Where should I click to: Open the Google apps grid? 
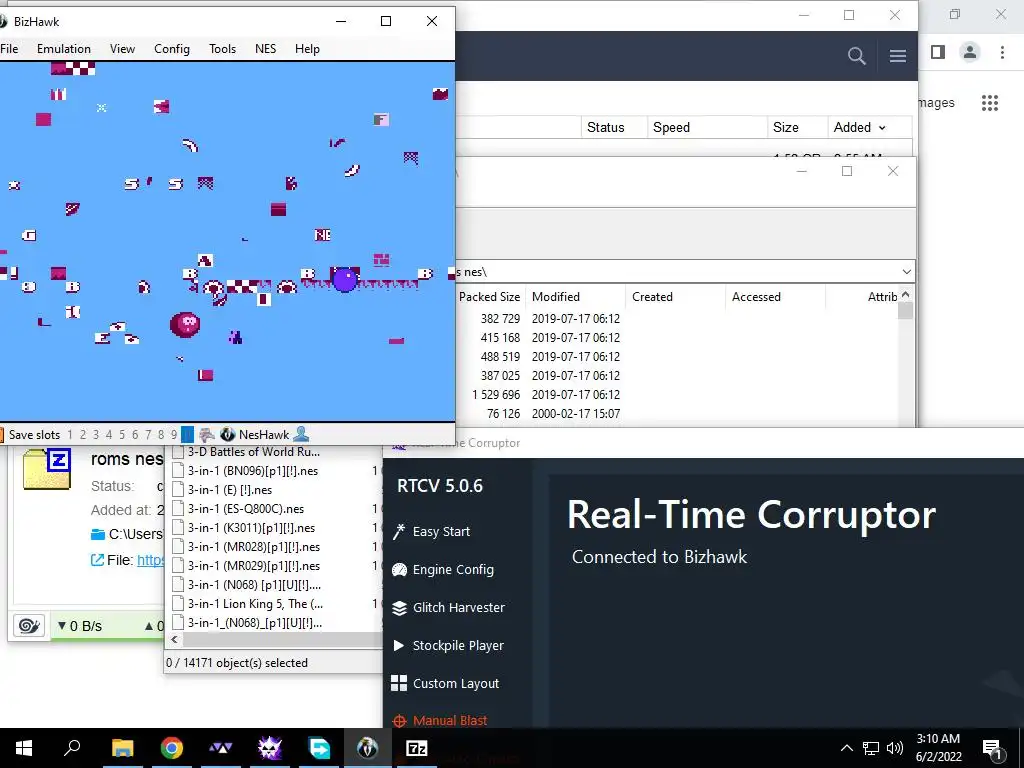(990, 103)
